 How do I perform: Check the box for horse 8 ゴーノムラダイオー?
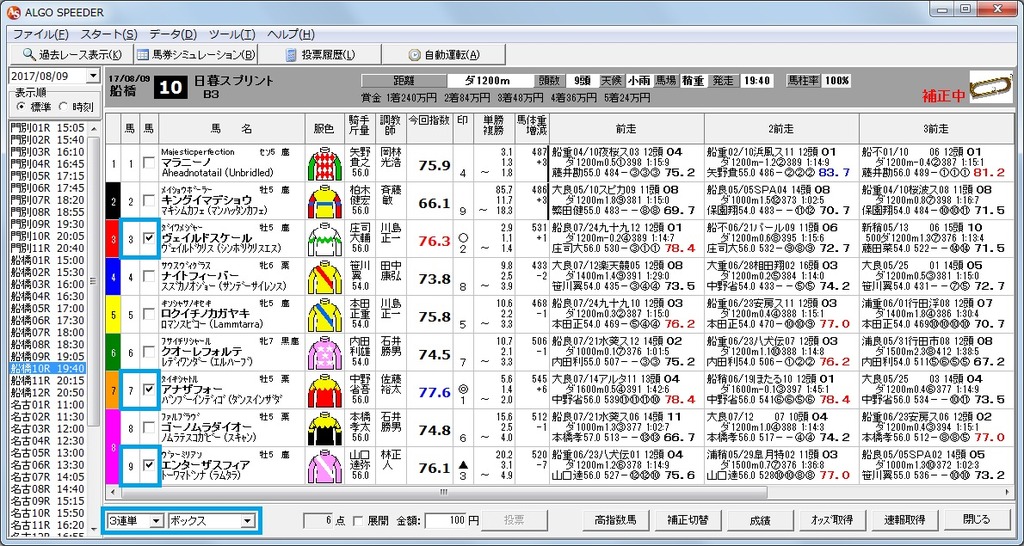(x=149, y=428)
